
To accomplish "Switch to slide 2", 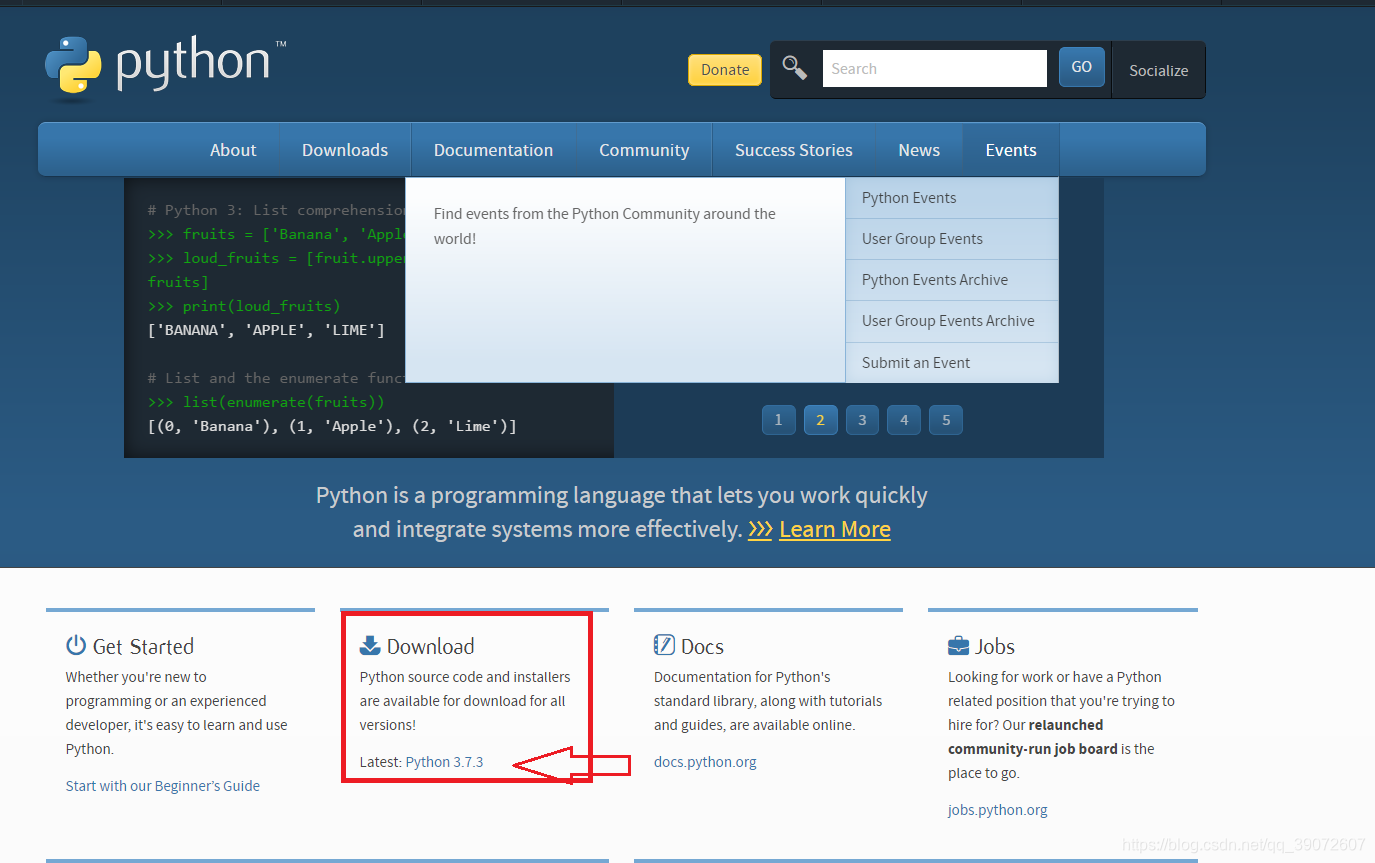I will [x=820, y=420].
